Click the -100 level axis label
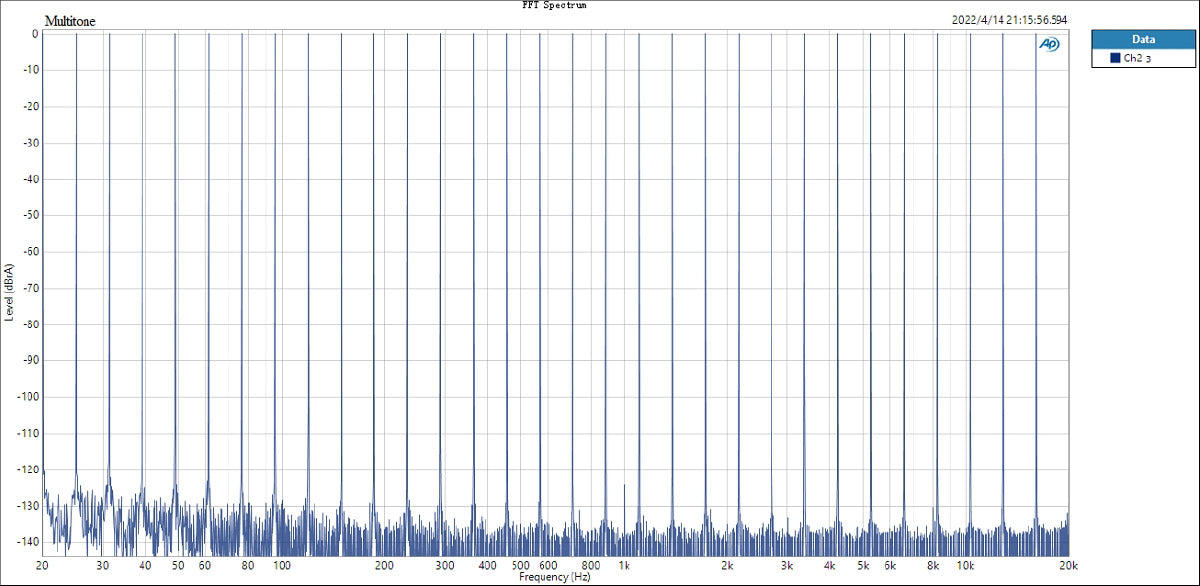Screen dimensions: 1200x586 [x=25, y=397]
